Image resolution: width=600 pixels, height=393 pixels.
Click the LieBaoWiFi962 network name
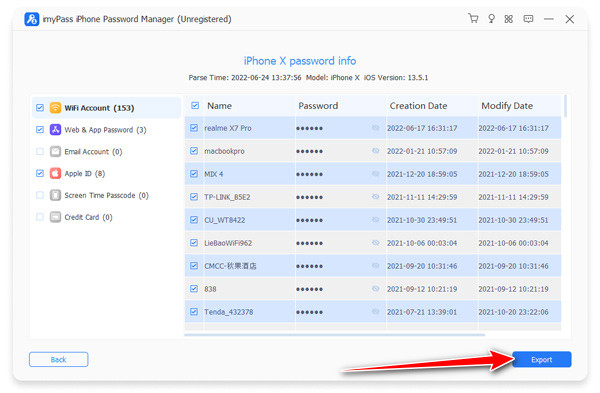[x=228, y=243]
